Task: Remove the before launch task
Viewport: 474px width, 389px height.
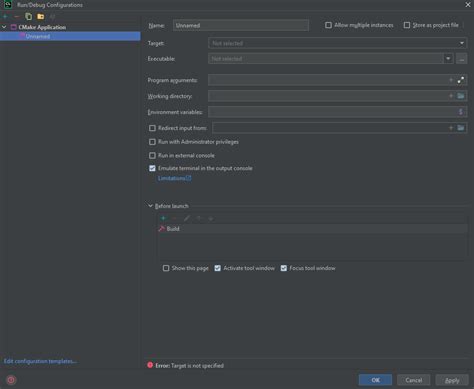Action: click(x=174, y=218)
